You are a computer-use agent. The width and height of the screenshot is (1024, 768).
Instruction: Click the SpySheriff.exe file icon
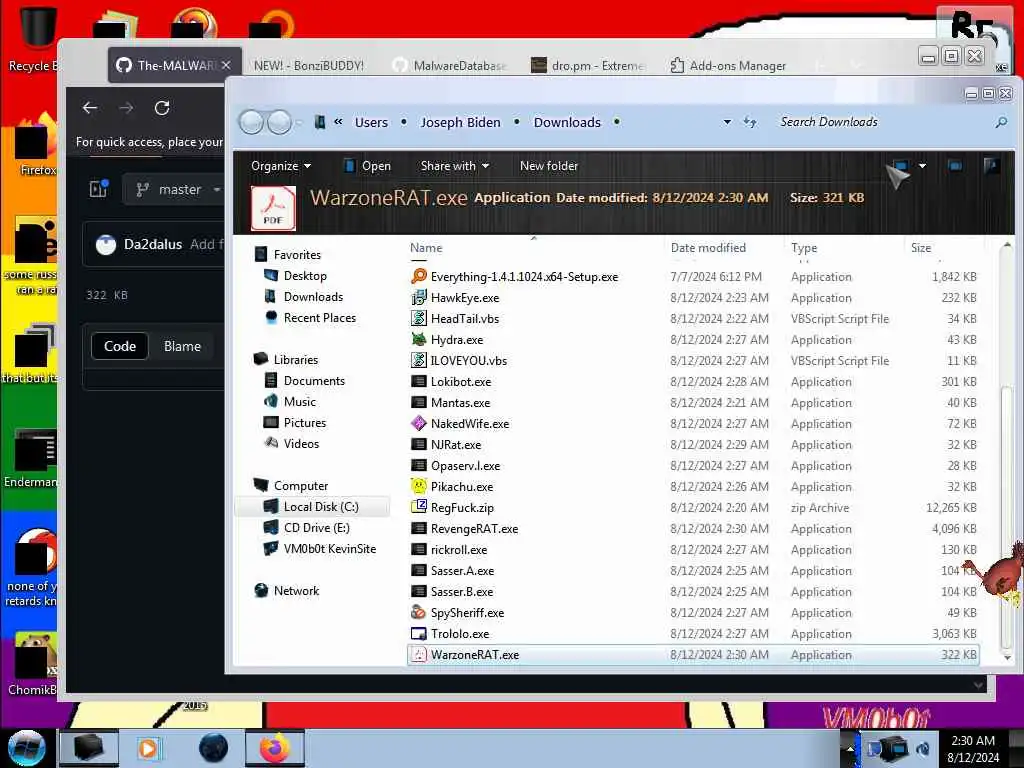point(419,612)
